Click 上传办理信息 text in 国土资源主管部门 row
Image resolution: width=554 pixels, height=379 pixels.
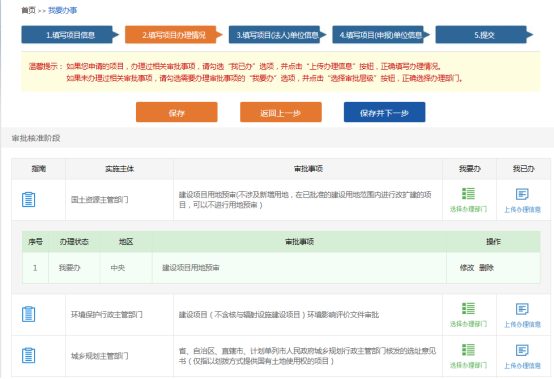pos(522,209)
